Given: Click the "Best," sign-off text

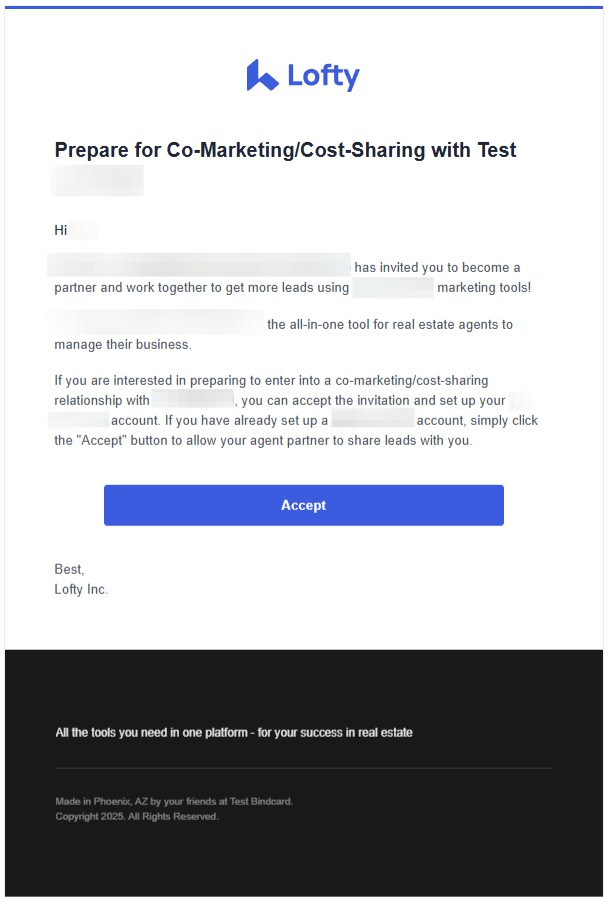Looking at the screenshot, I should tap(70, 569).
